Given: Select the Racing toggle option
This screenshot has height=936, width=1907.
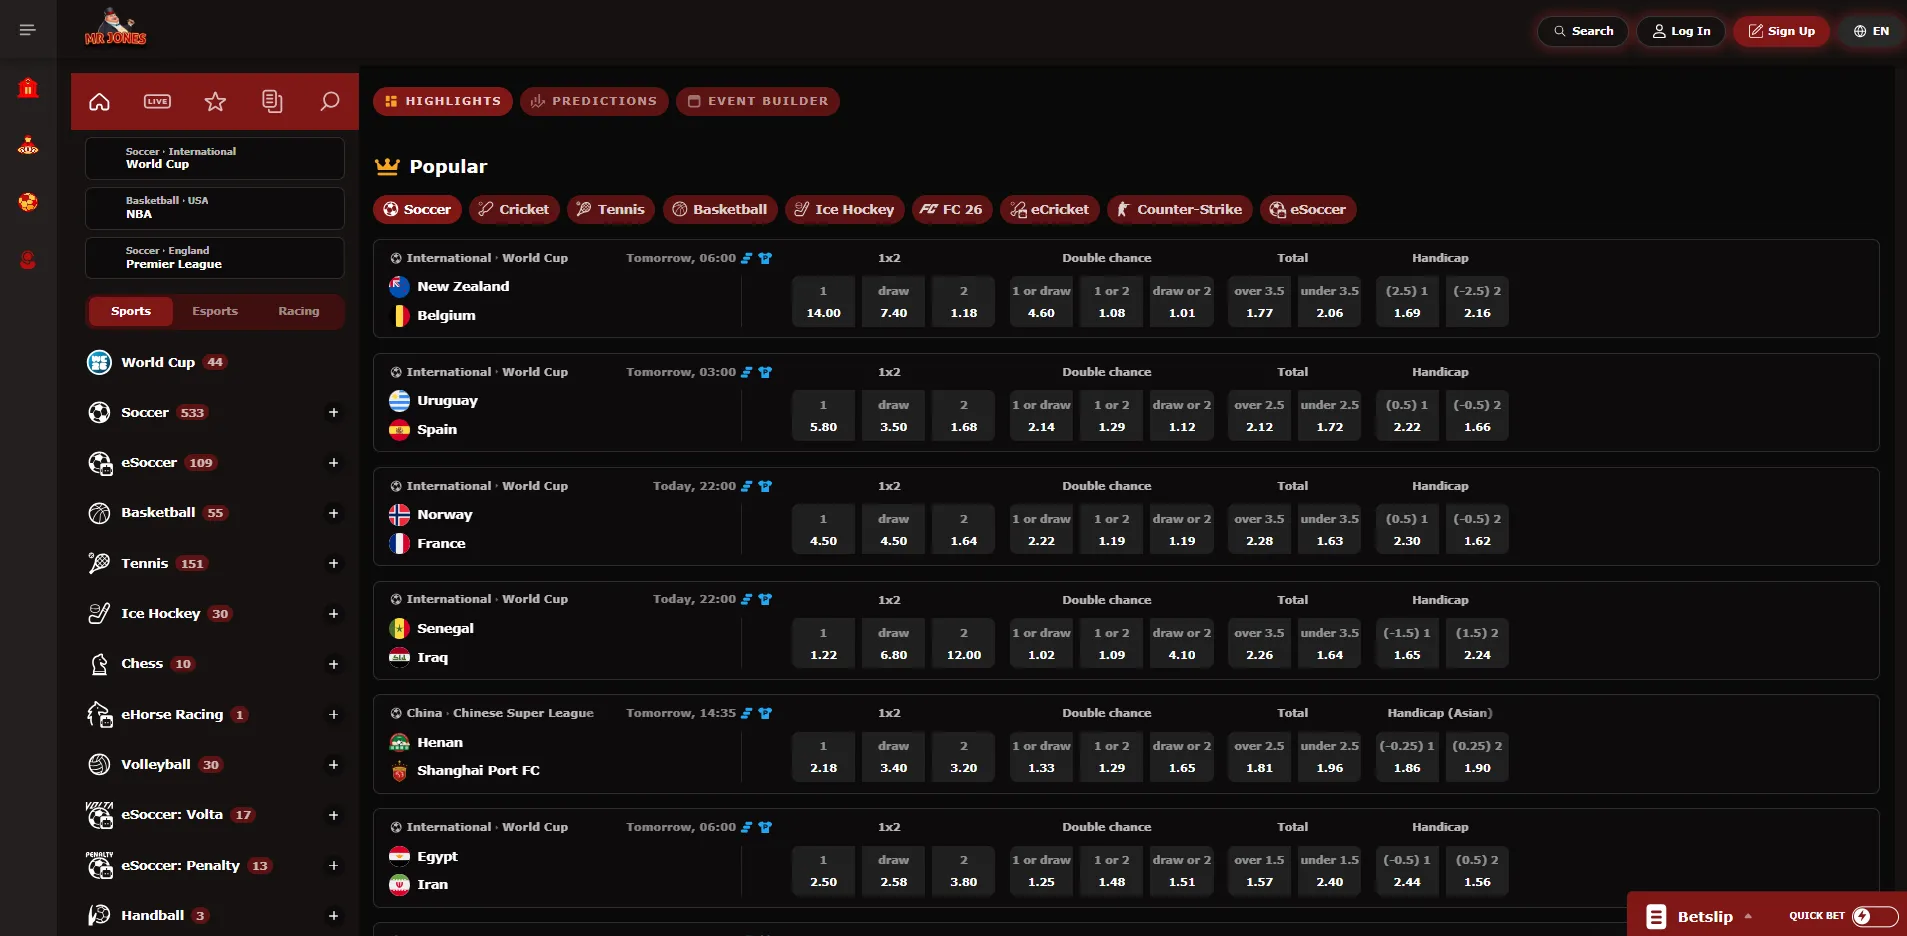Looking at the screenshot, I should pos(299,311).
